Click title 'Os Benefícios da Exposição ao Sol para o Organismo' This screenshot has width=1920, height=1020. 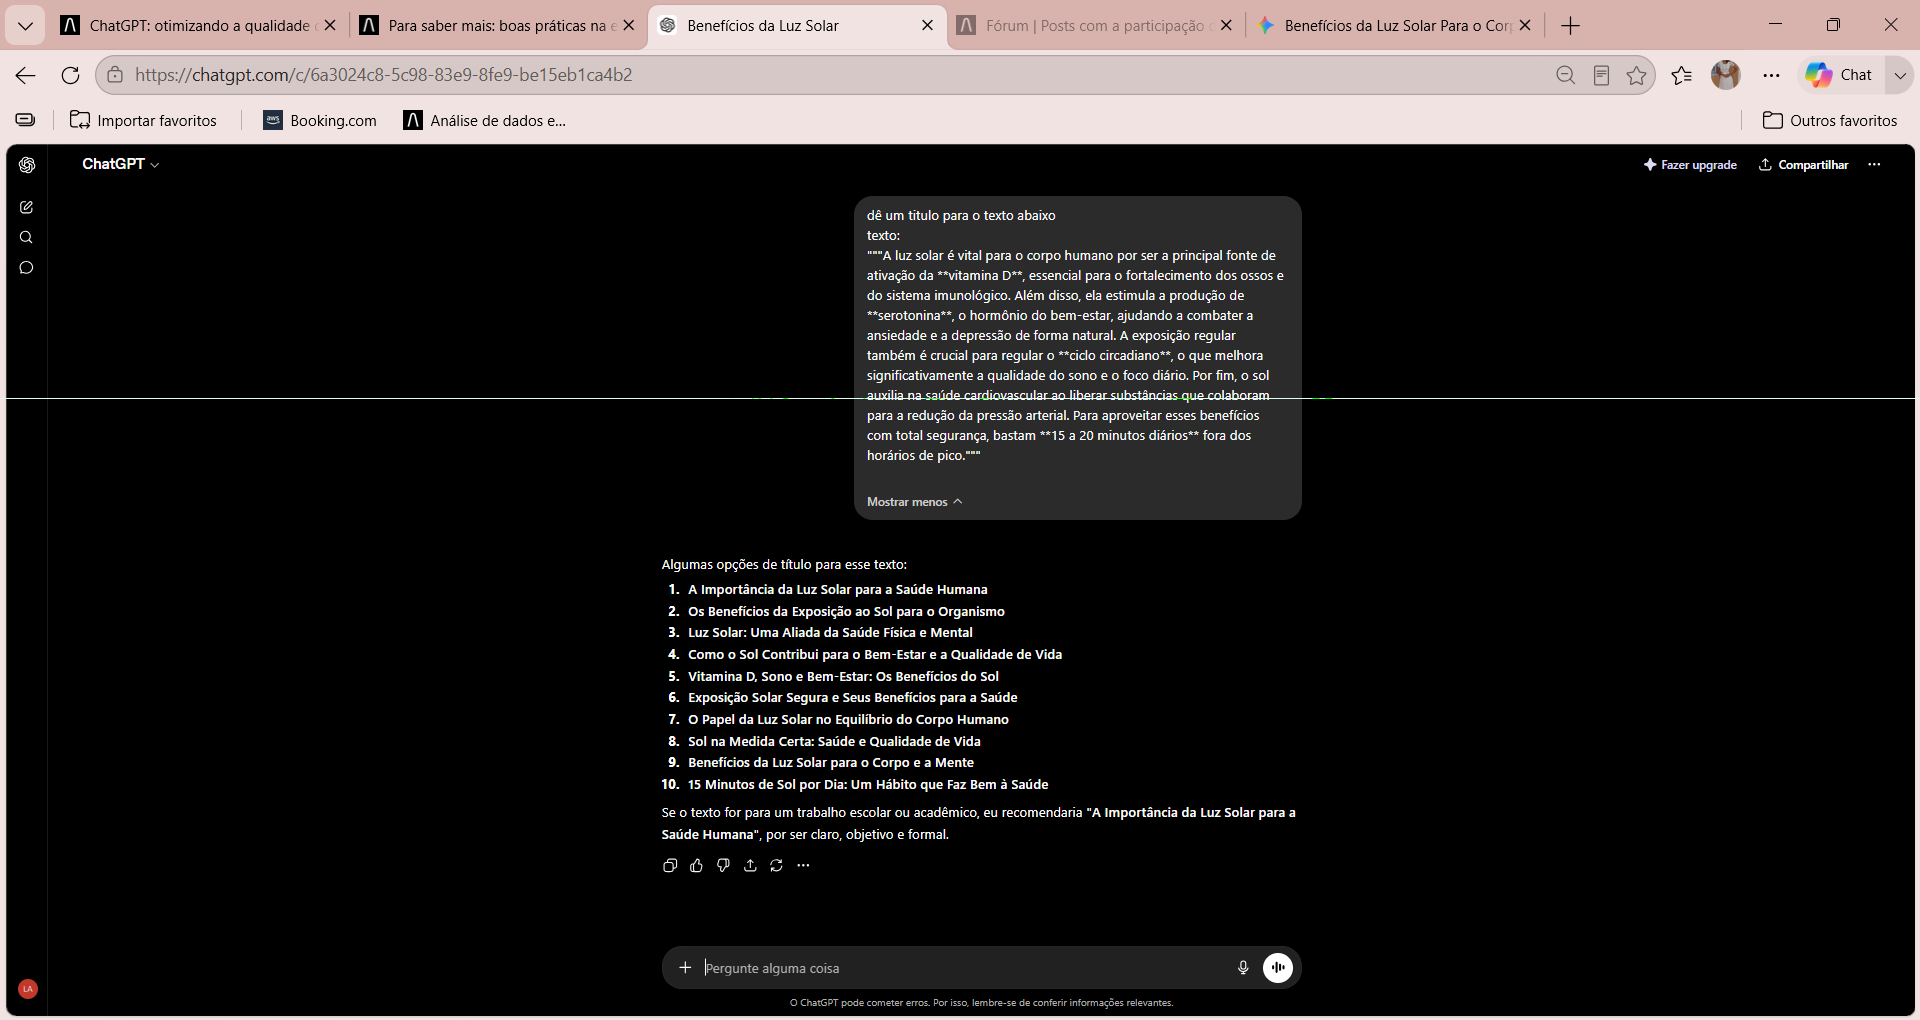click(x=846, y=612)
